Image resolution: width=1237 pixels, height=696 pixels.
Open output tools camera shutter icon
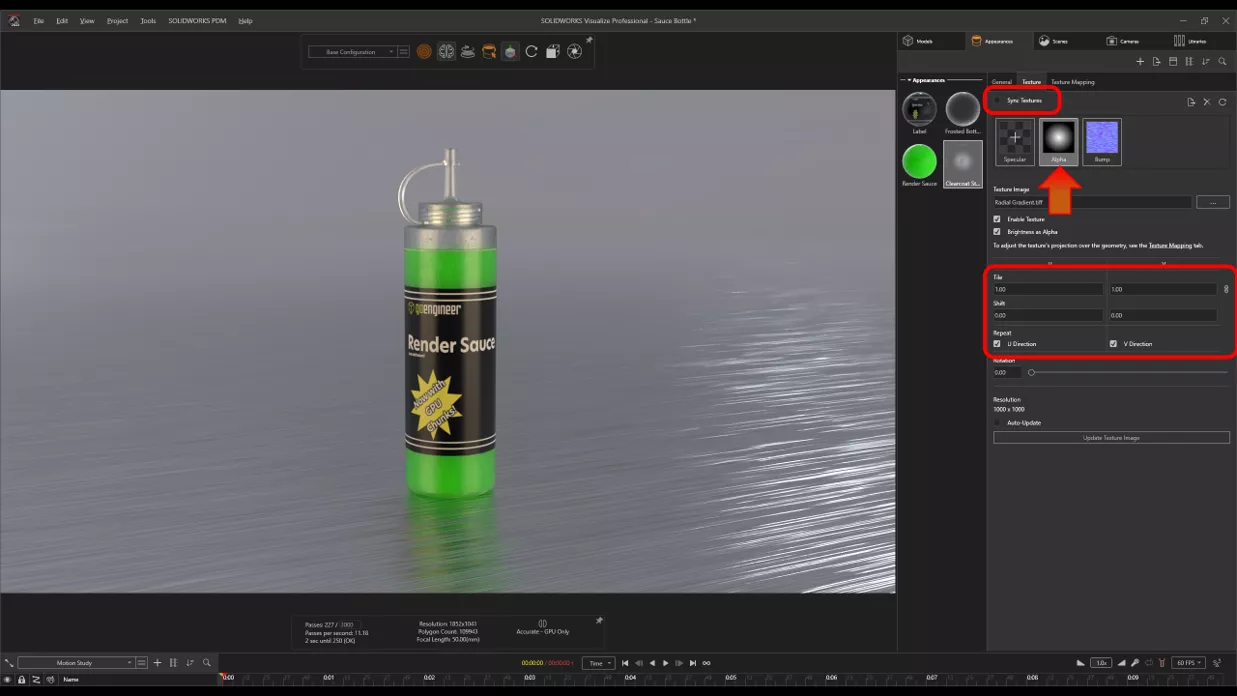[575, 52]
